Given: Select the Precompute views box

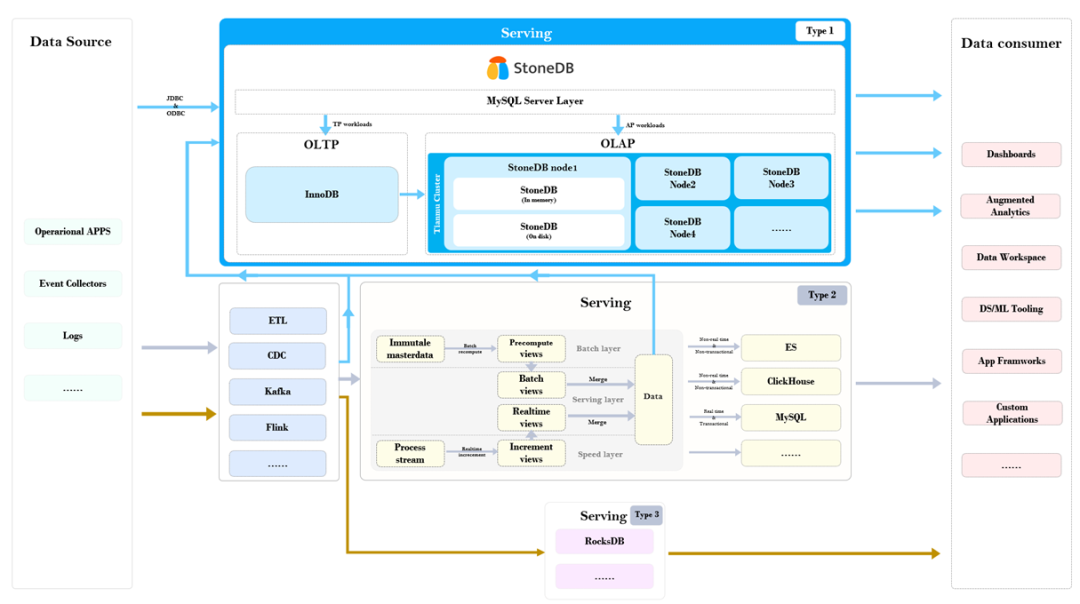Looking at the screenshot, I should [x=531, y=348].
